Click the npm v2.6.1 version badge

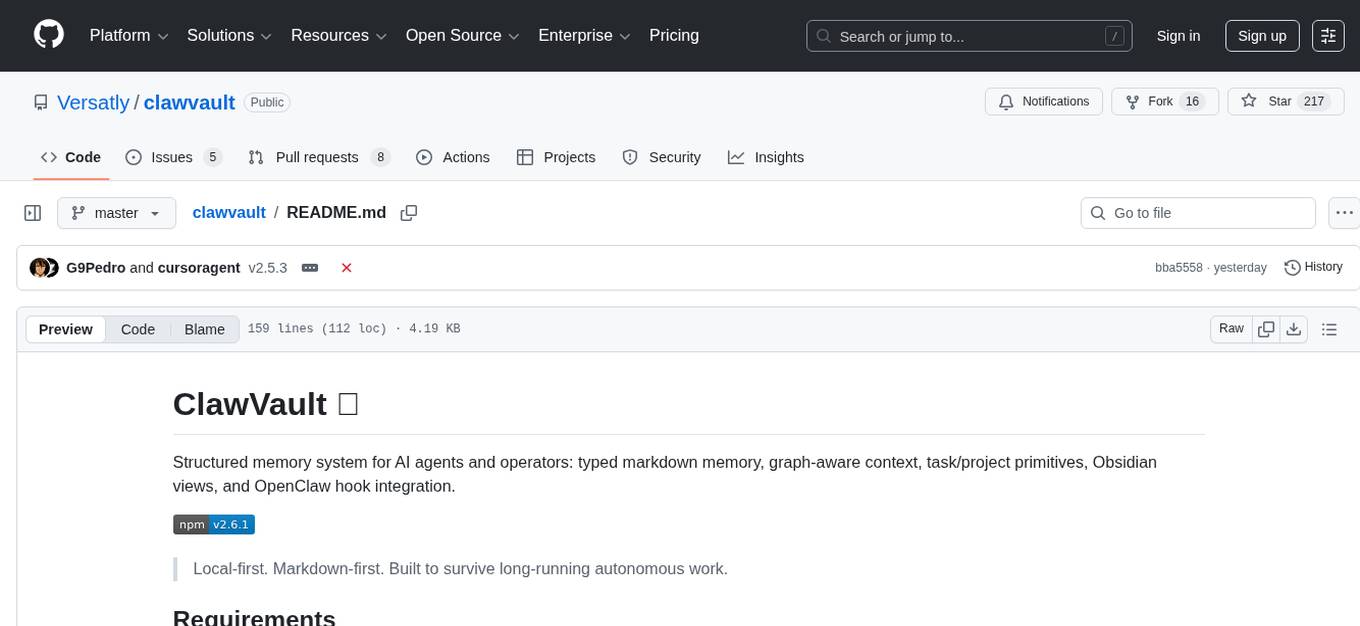(214, 524)
